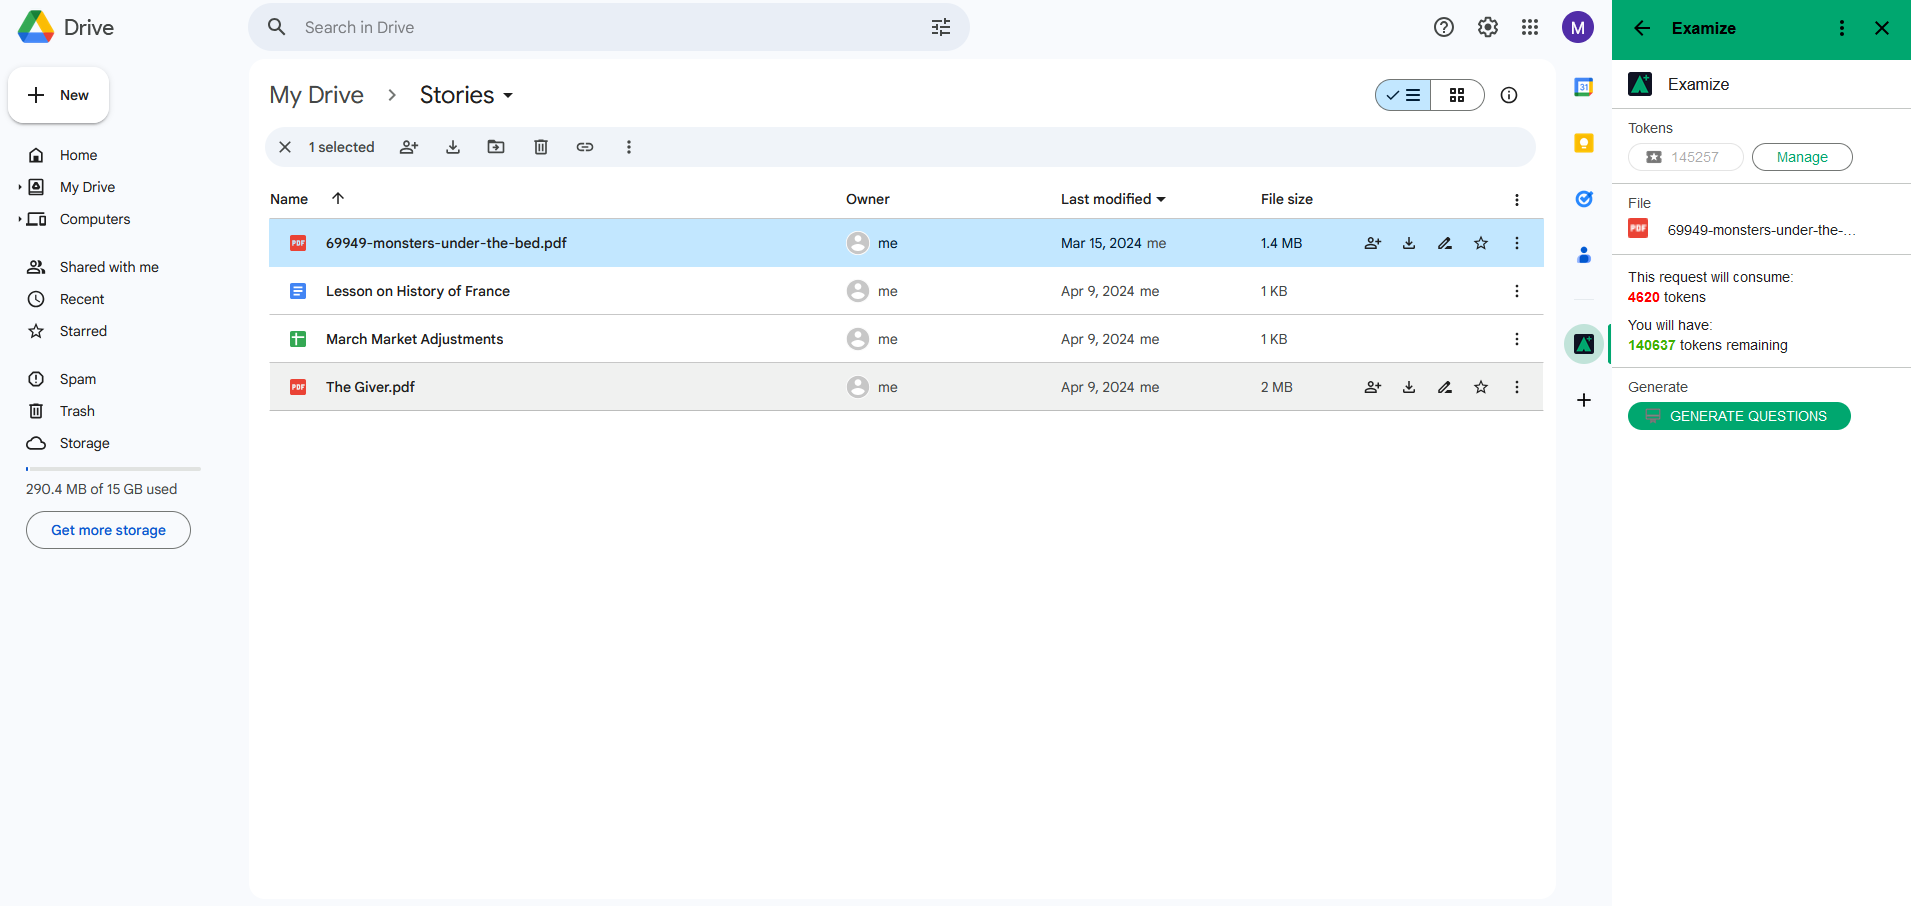
Task: Open Help and support menu
Action: [1444, 27]
